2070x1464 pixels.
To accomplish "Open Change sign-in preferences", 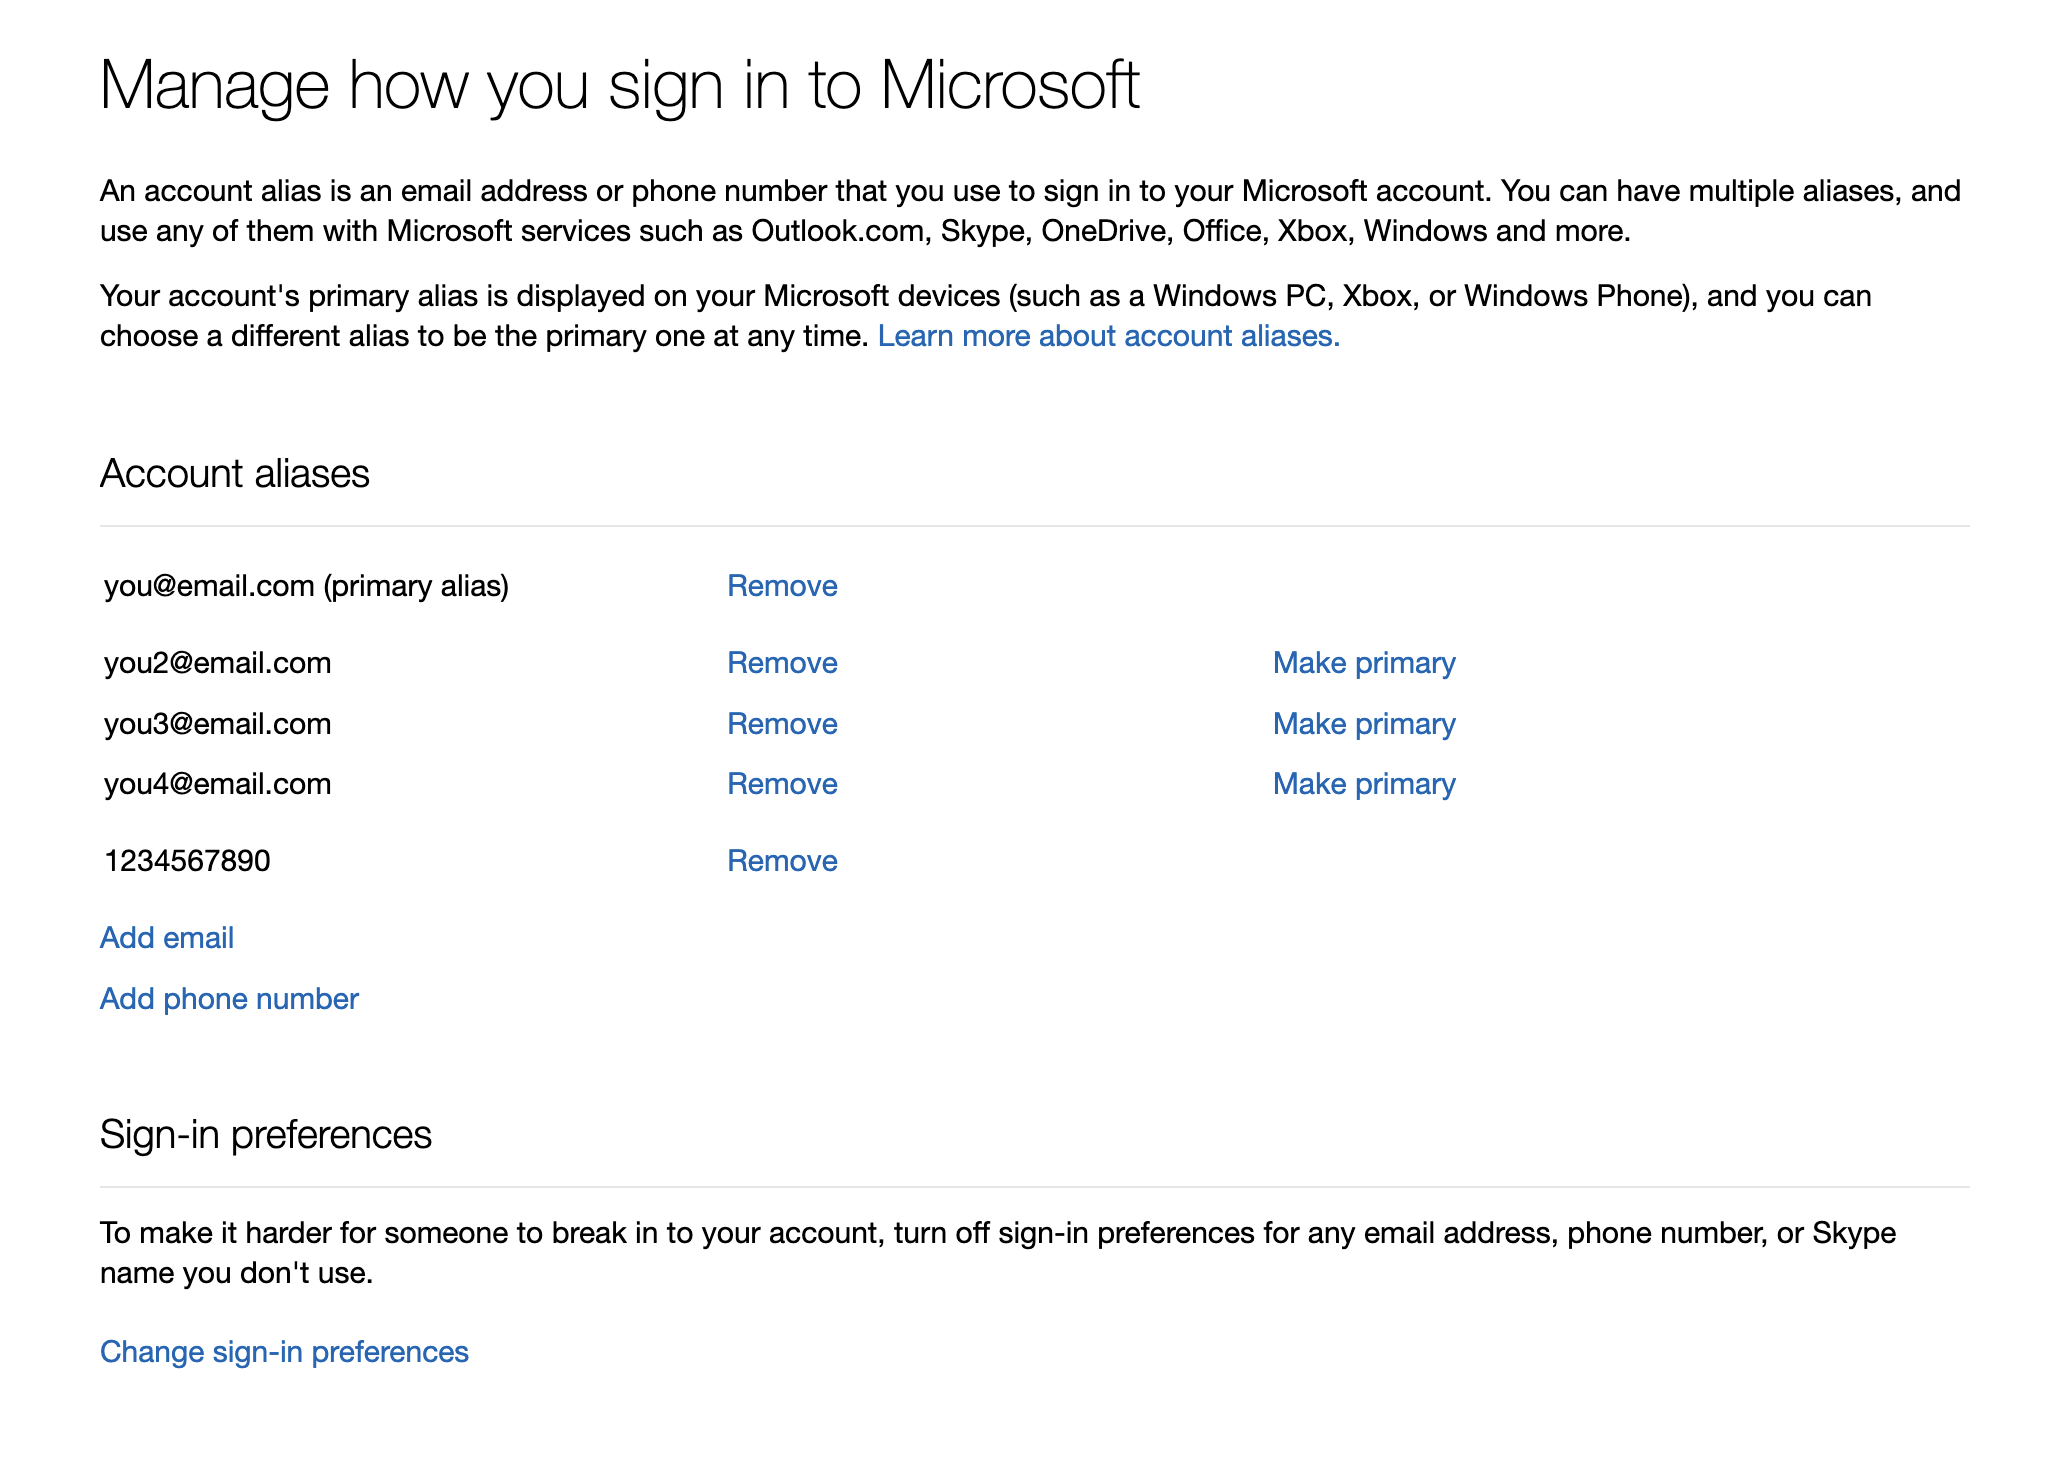I will tap(284, 1352).
